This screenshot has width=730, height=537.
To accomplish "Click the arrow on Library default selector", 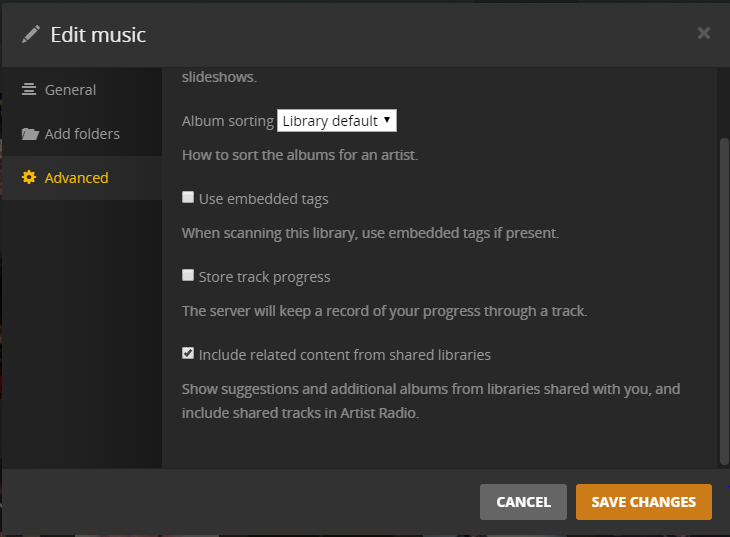I will tap(387, 120).
